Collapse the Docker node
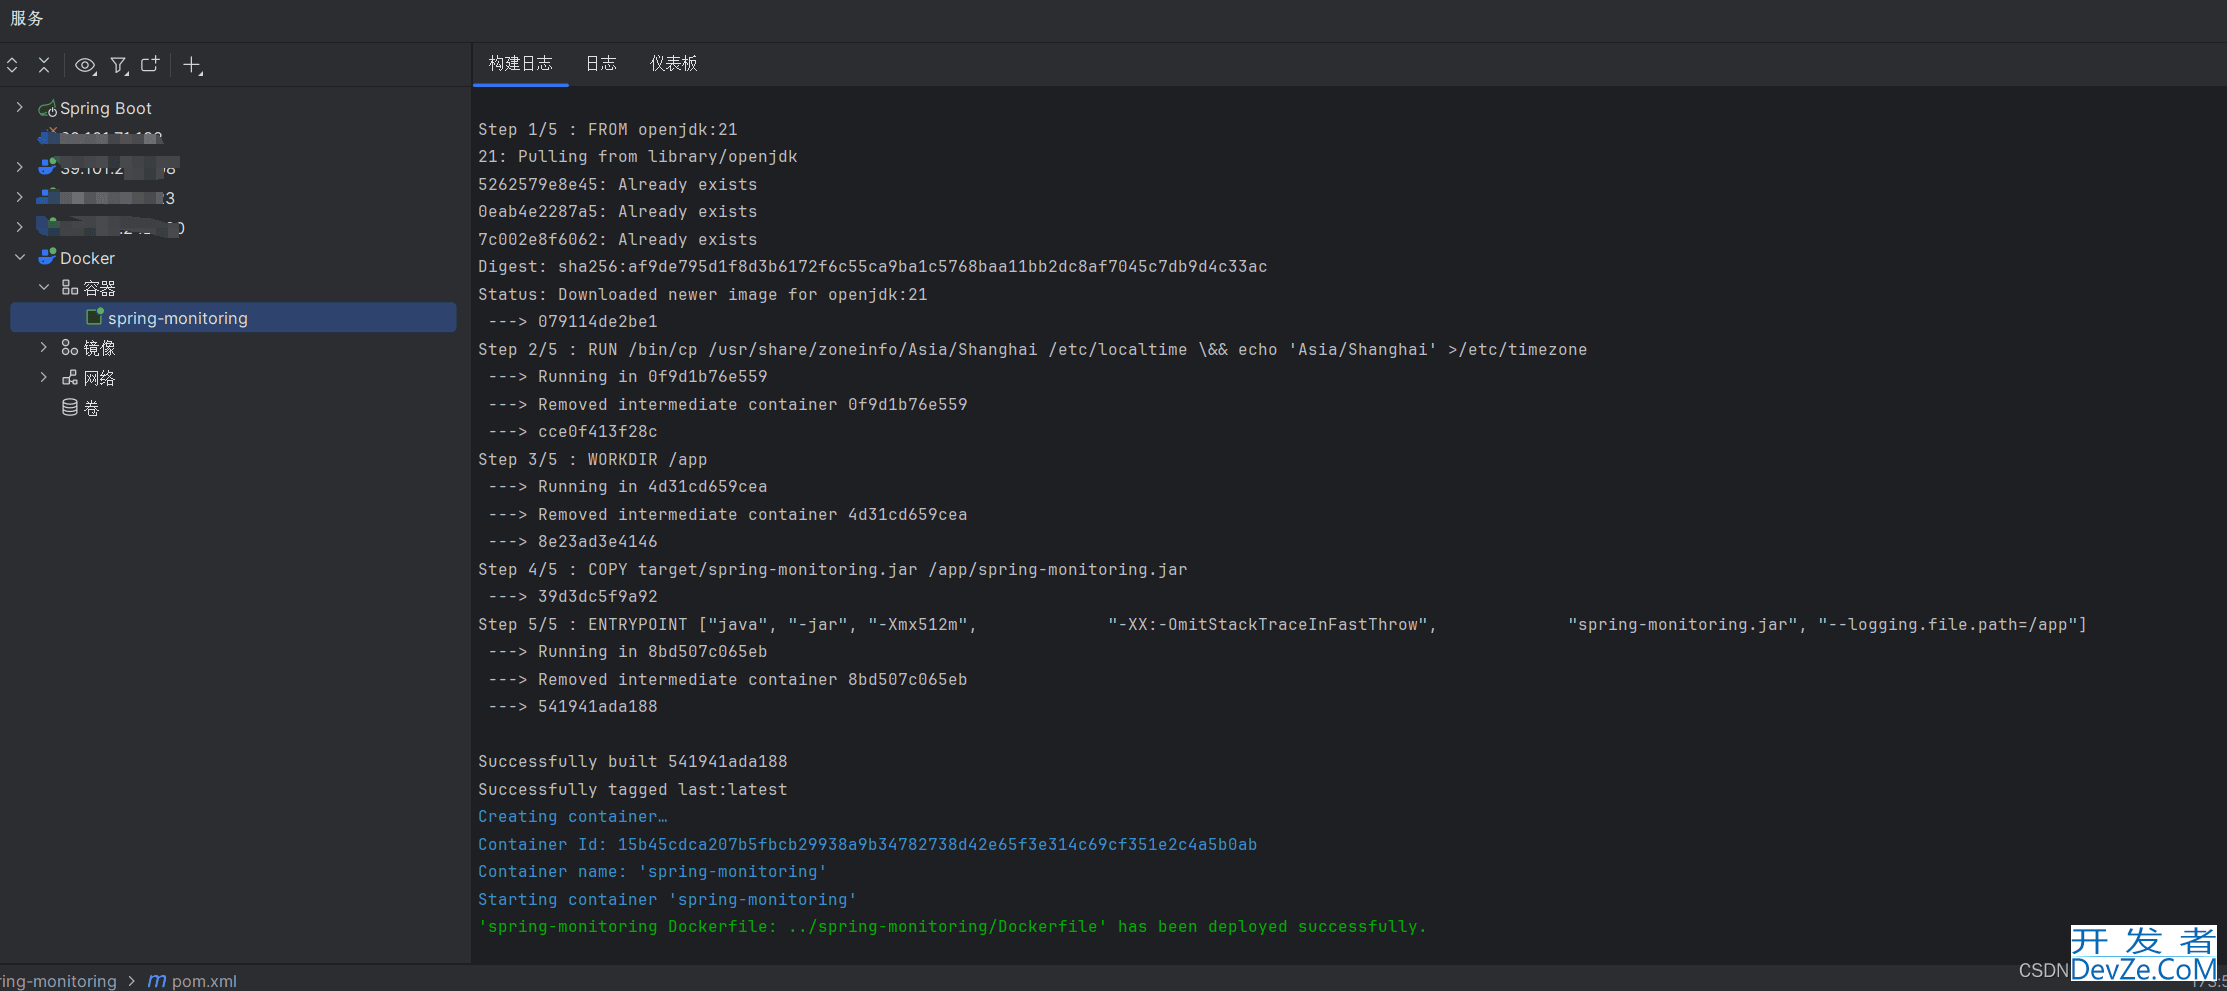This screenshot has height=991, width=2227. click(19, 257)
